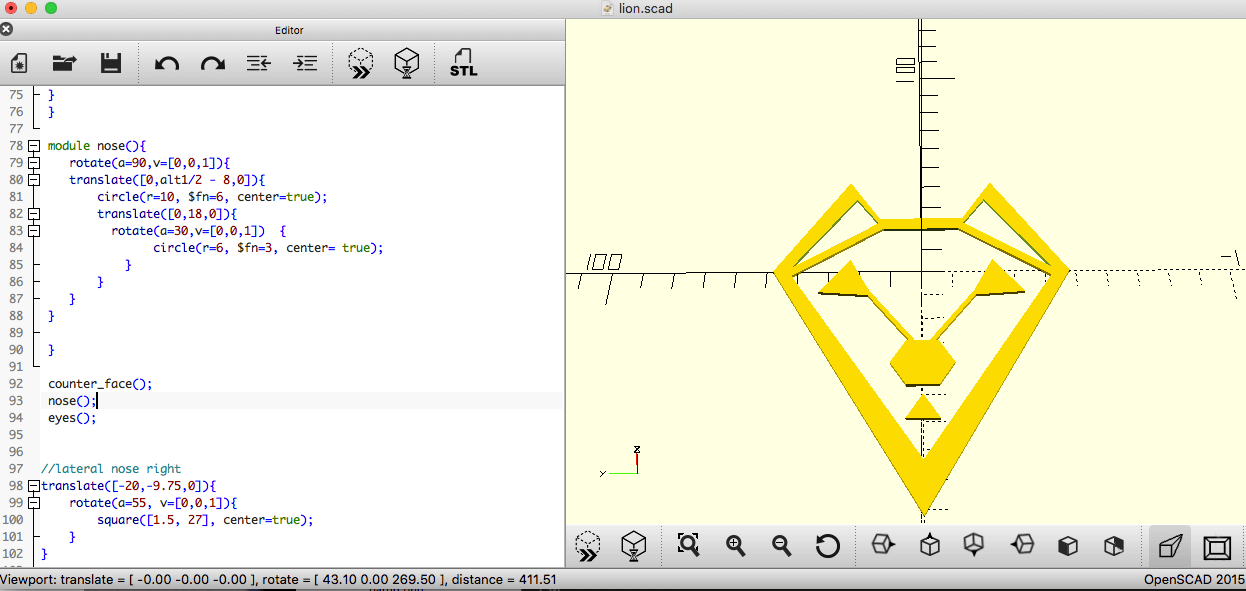Enable Orthogonal projection
1246x591 pixels.
1217,546
